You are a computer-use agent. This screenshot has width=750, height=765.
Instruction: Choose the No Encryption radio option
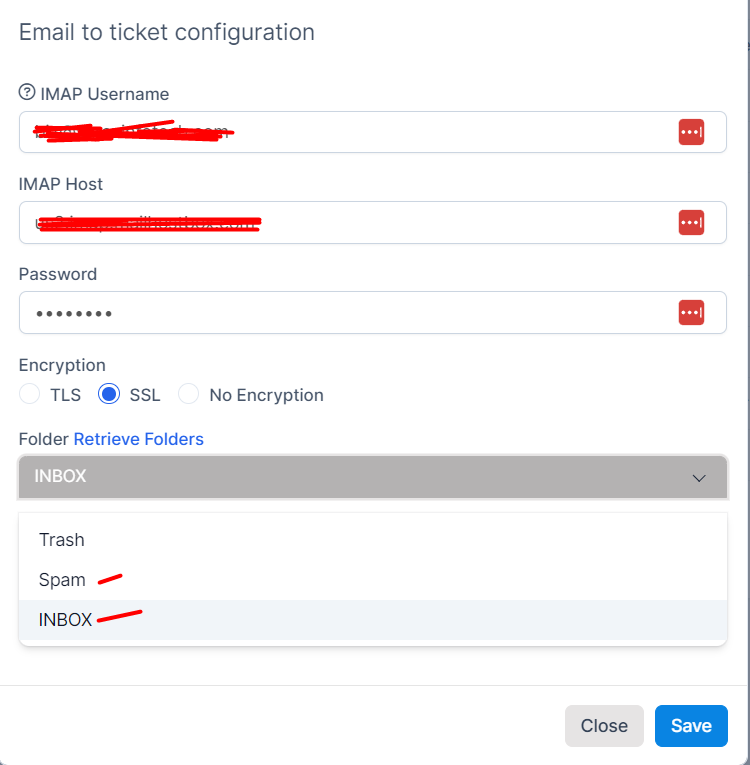188,394
